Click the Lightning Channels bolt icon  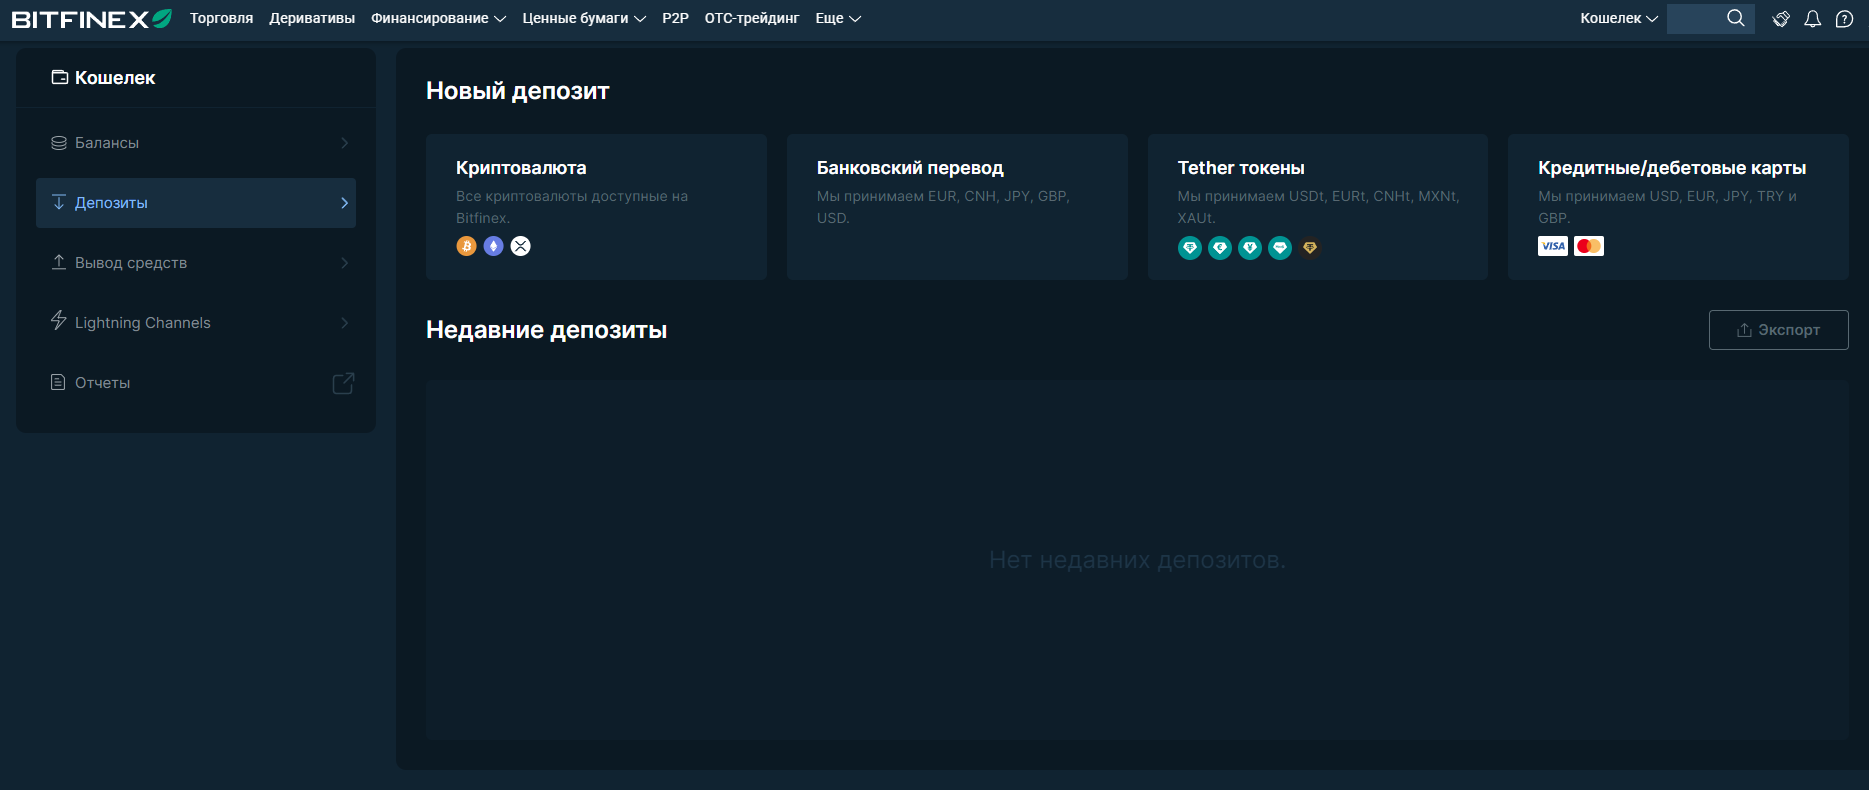click(59, 321)
